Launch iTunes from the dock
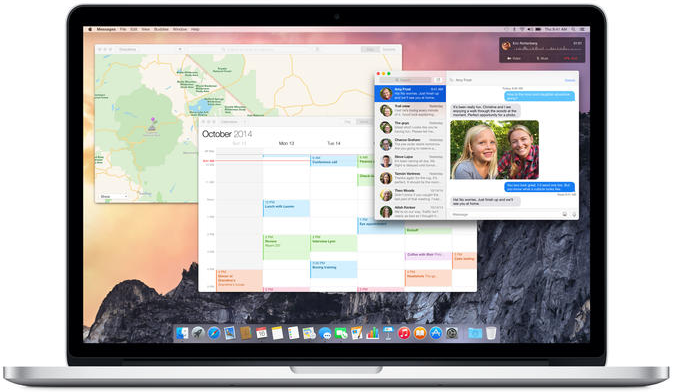Image resolution: width=674 pixels, height=392 pixels. [404, 333]
